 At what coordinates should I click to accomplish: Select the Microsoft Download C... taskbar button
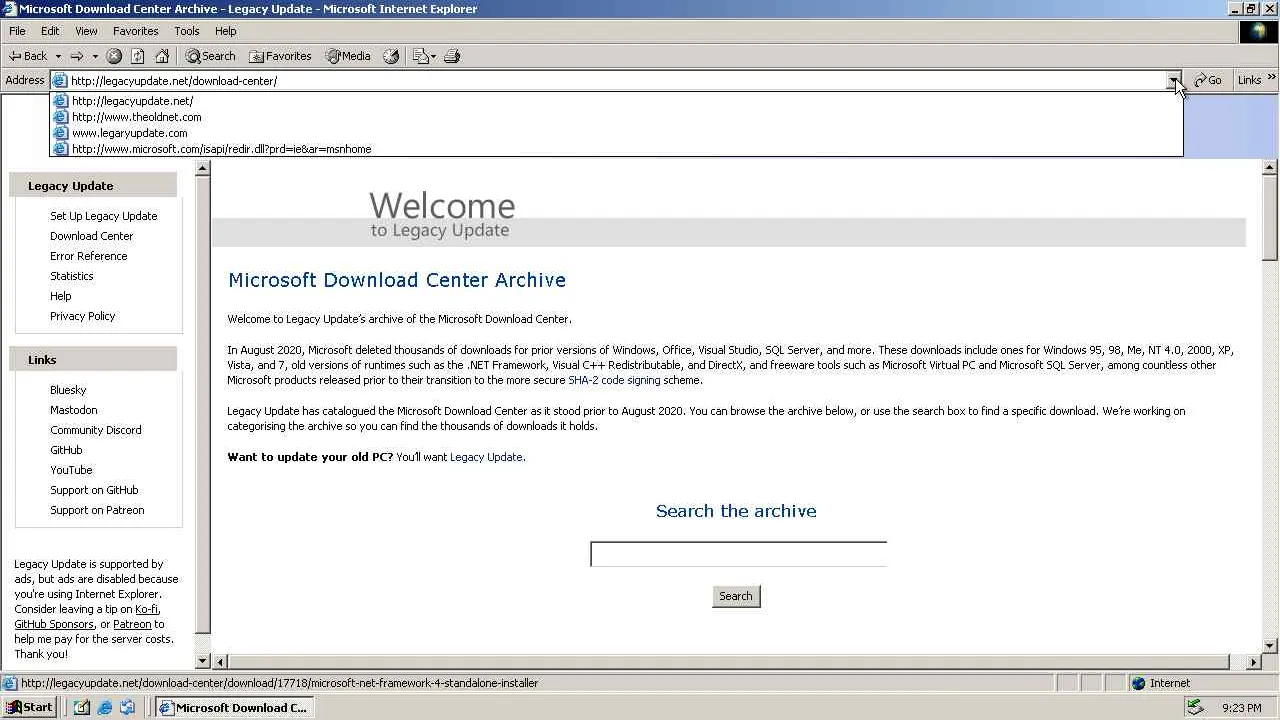coord(234,707)
